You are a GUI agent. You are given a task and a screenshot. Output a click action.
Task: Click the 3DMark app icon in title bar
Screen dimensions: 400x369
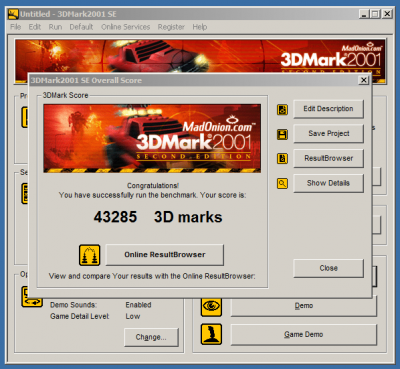(13, 14)
